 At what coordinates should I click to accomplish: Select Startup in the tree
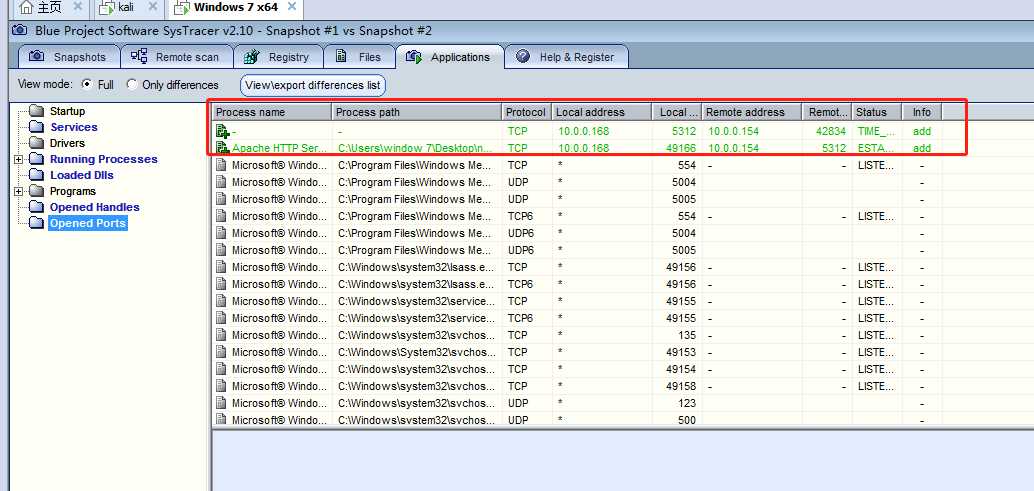(67, 111)
